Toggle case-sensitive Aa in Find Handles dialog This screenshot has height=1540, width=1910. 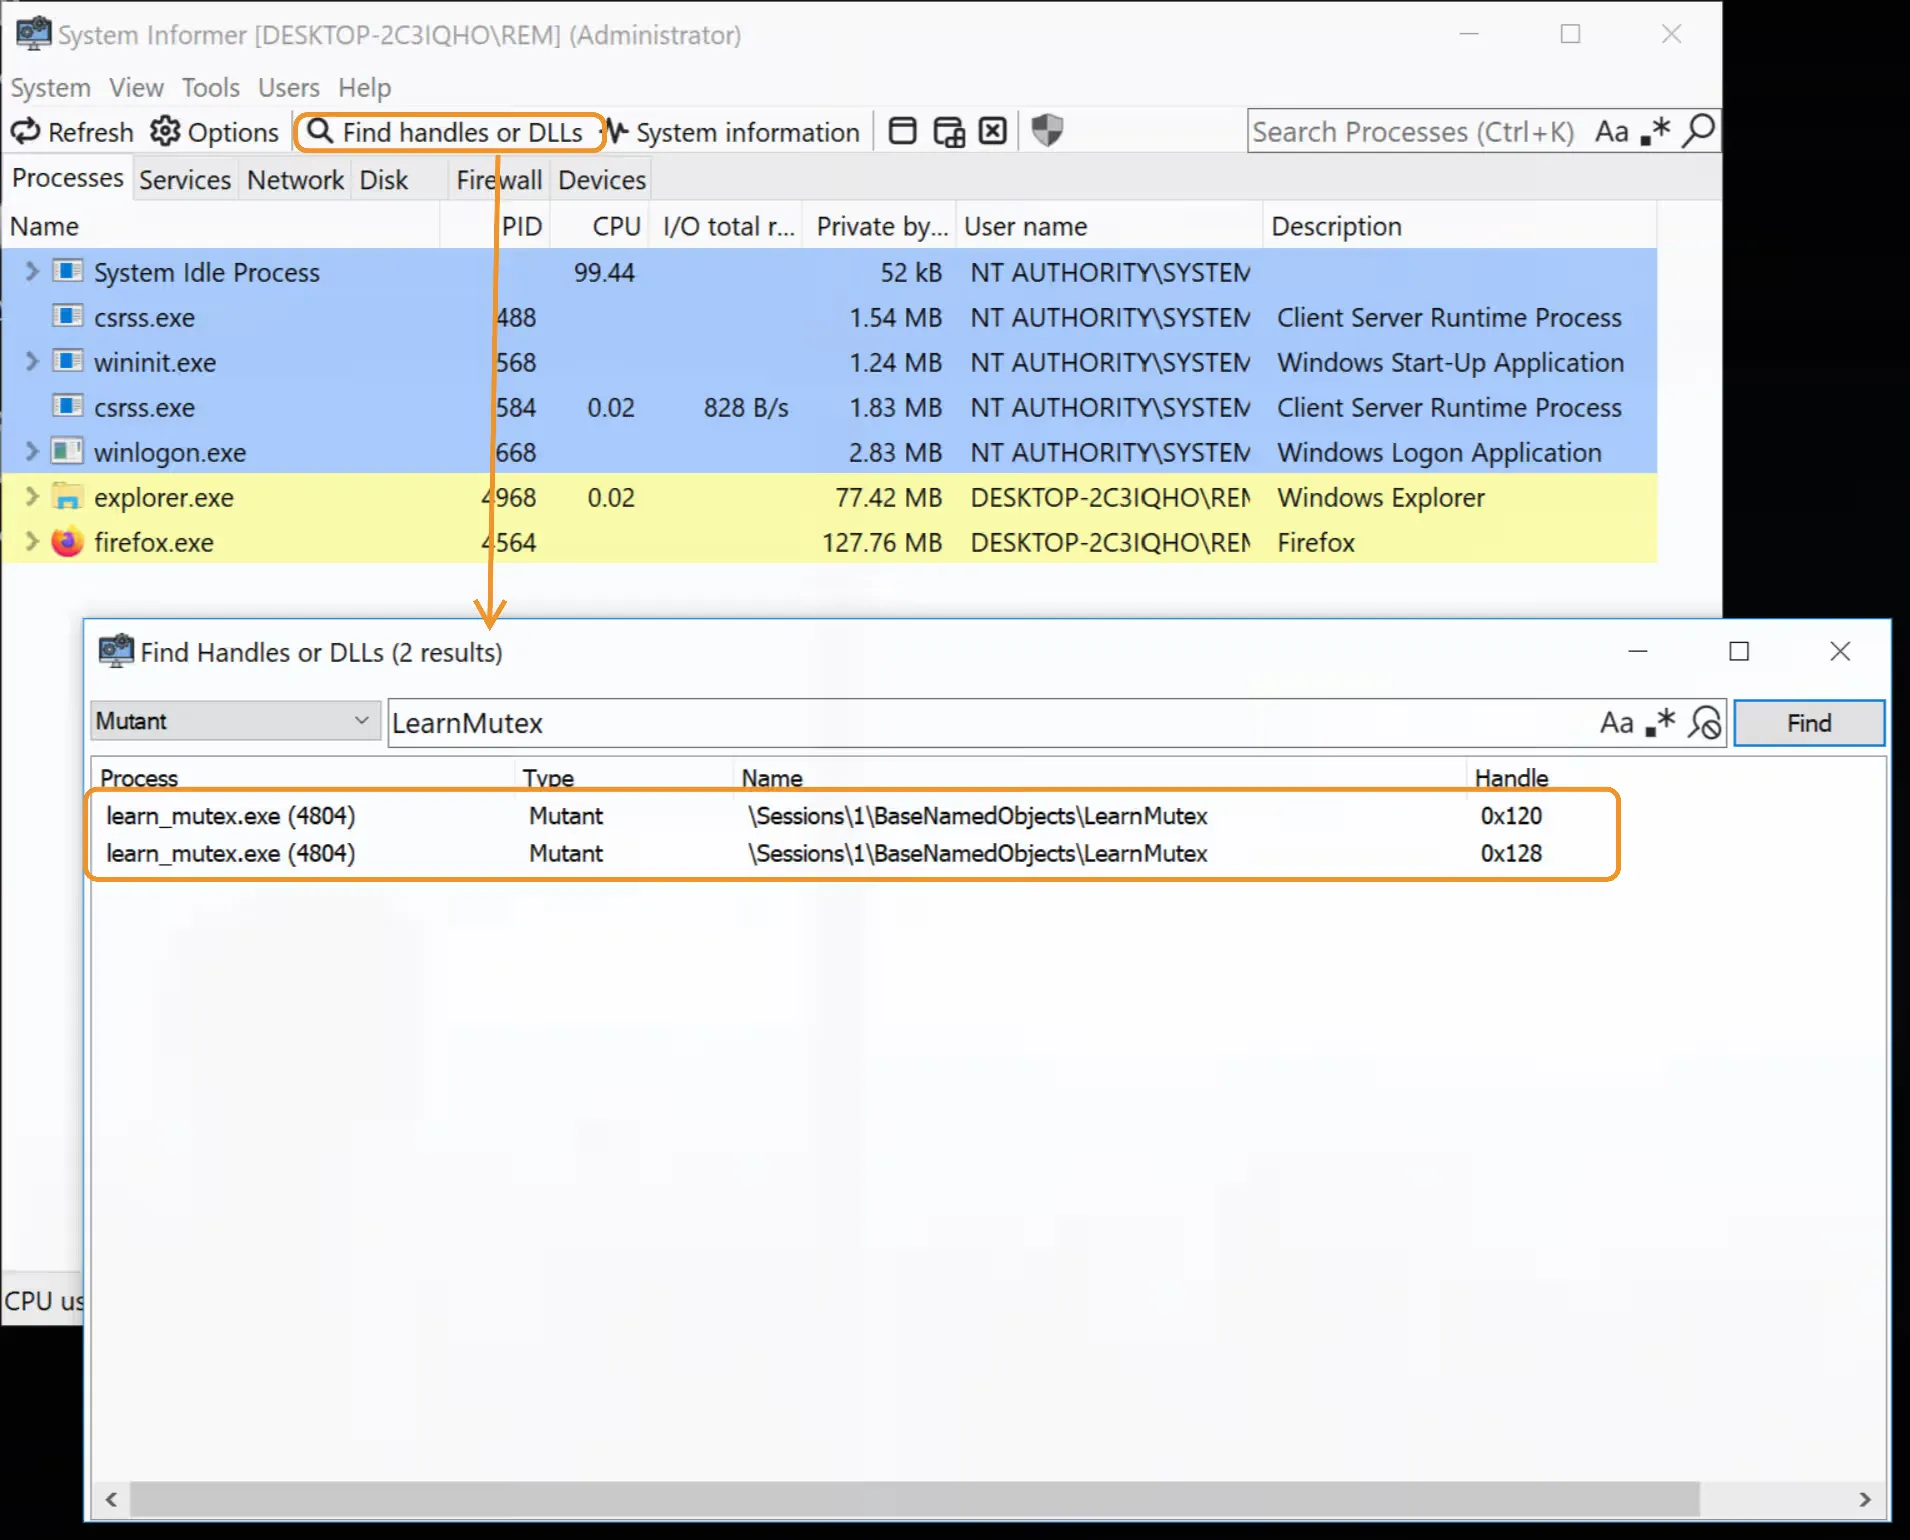coord(1616,722)
